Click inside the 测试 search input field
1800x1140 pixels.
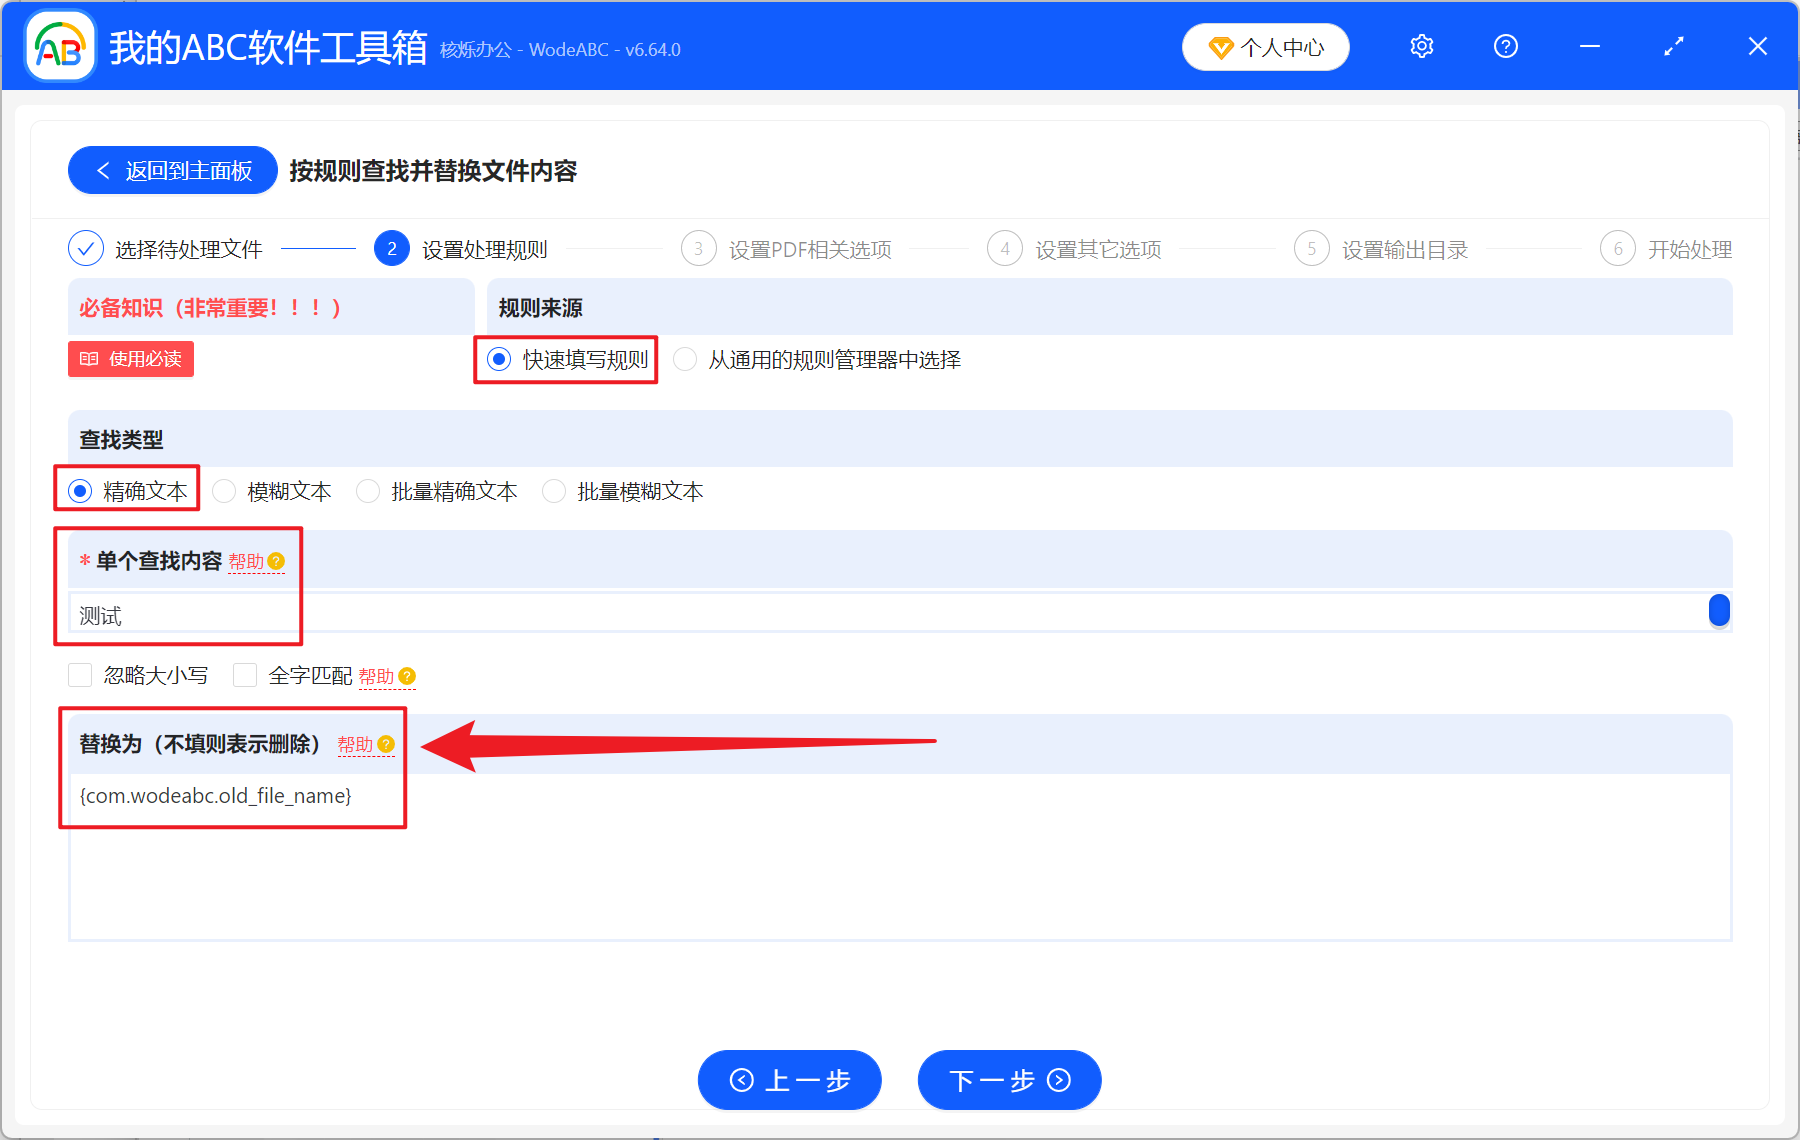(x=400, y=614)
